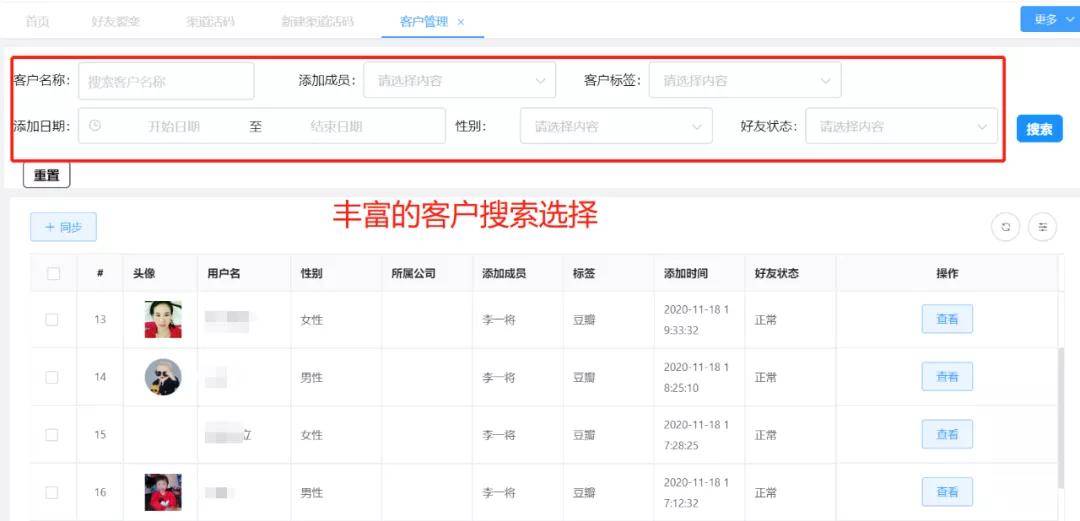1080x521 pixels.
Task: Click 查看 for row 15
Action: point(947,434)
